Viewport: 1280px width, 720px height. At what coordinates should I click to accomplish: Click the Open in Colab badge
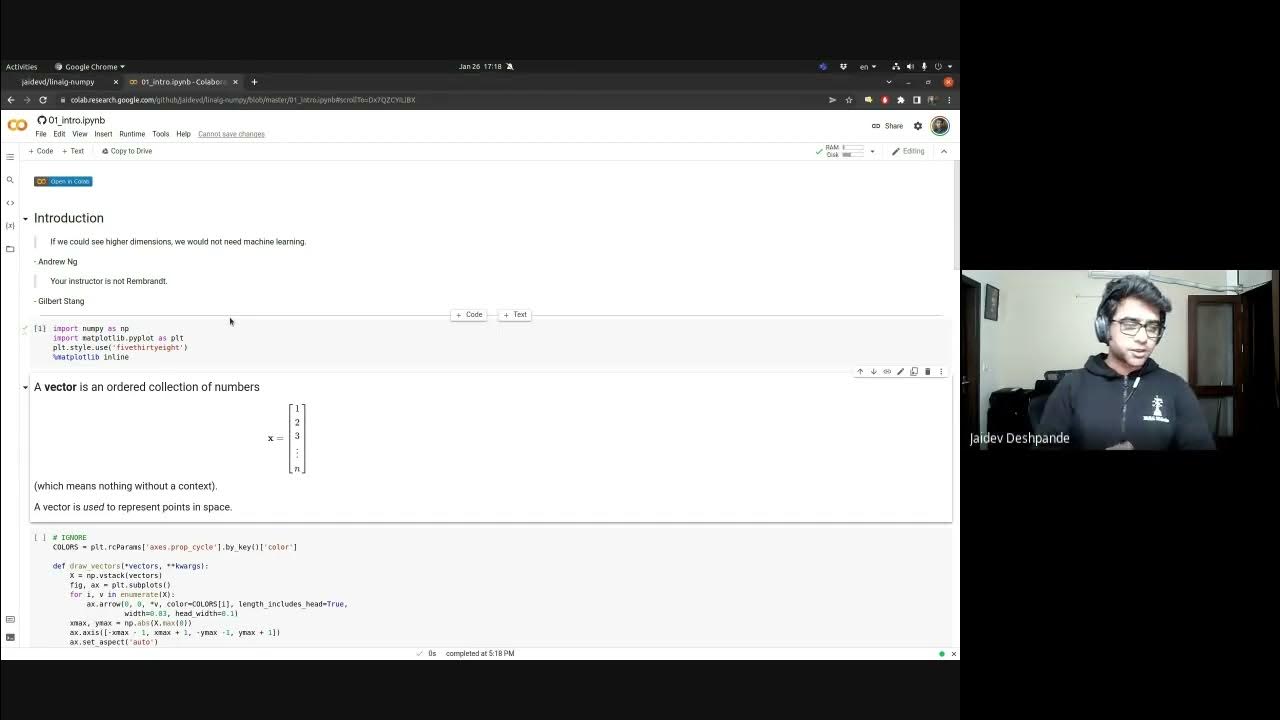63,181
